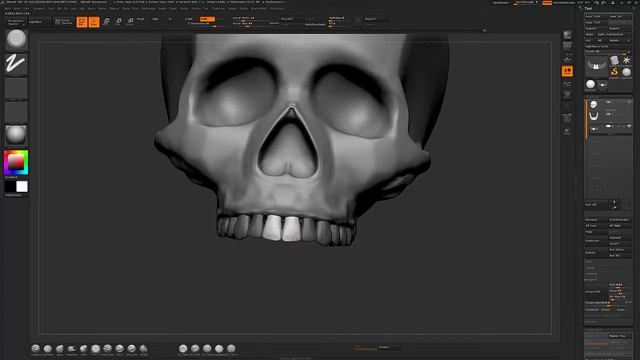
Task: Select the Scale transform tool
Action: coord(118,22)
